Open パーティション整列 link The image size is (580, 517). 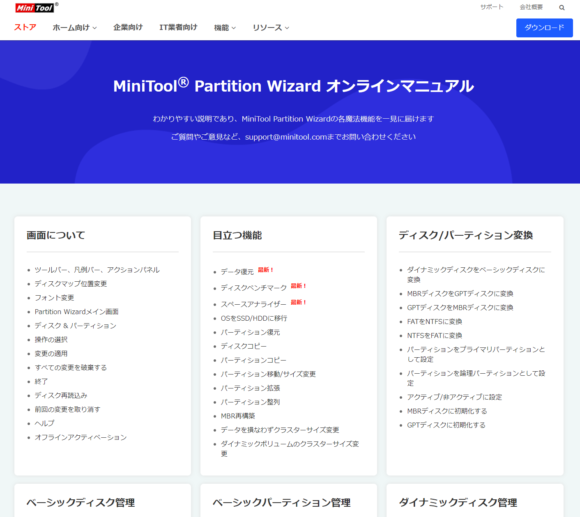(250, 402)
